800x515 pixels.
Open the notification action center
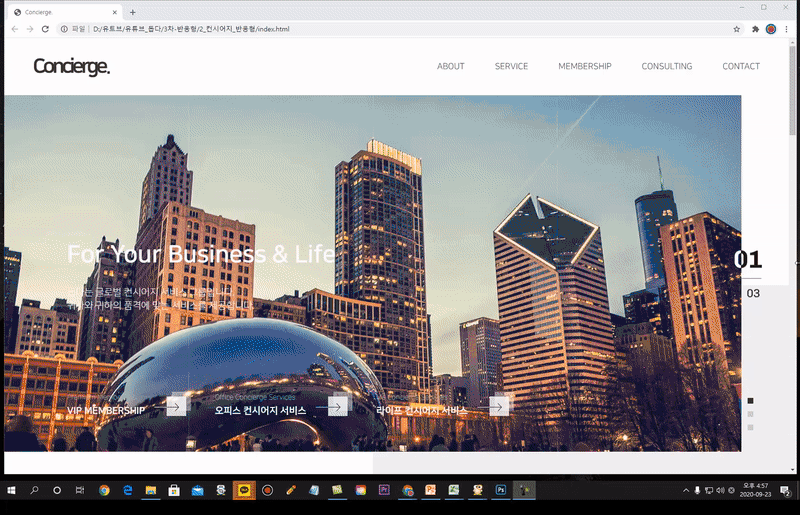coord(786,491)
